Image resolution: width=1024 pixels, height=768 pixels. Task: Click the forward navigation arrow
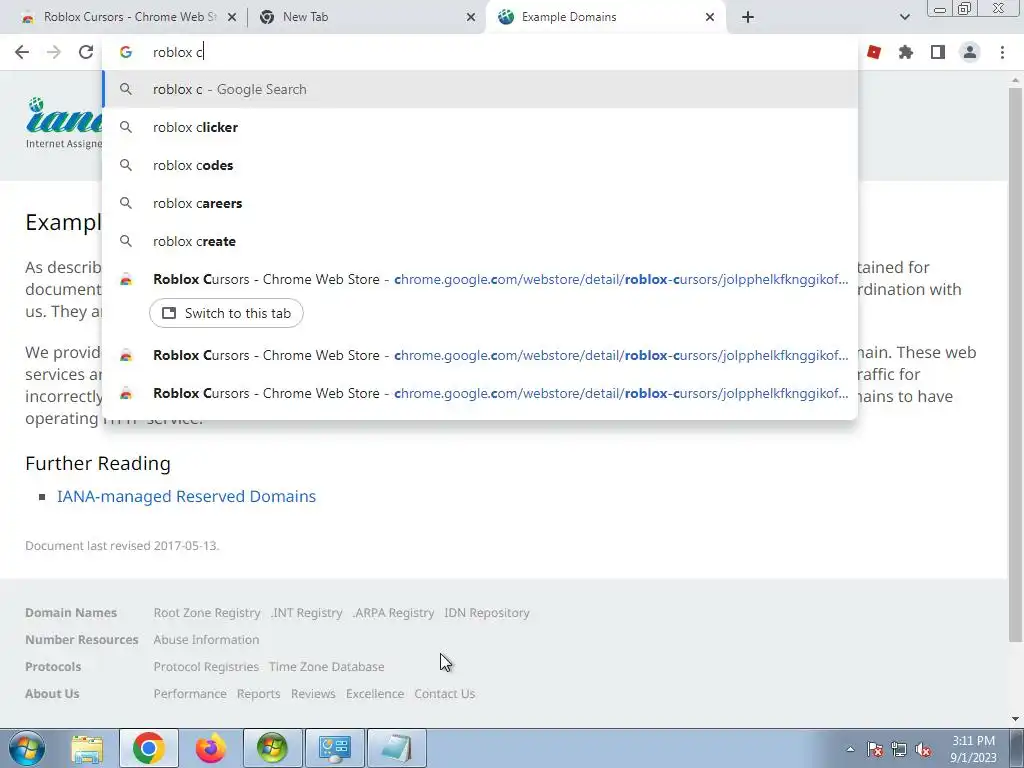[54, 52]
